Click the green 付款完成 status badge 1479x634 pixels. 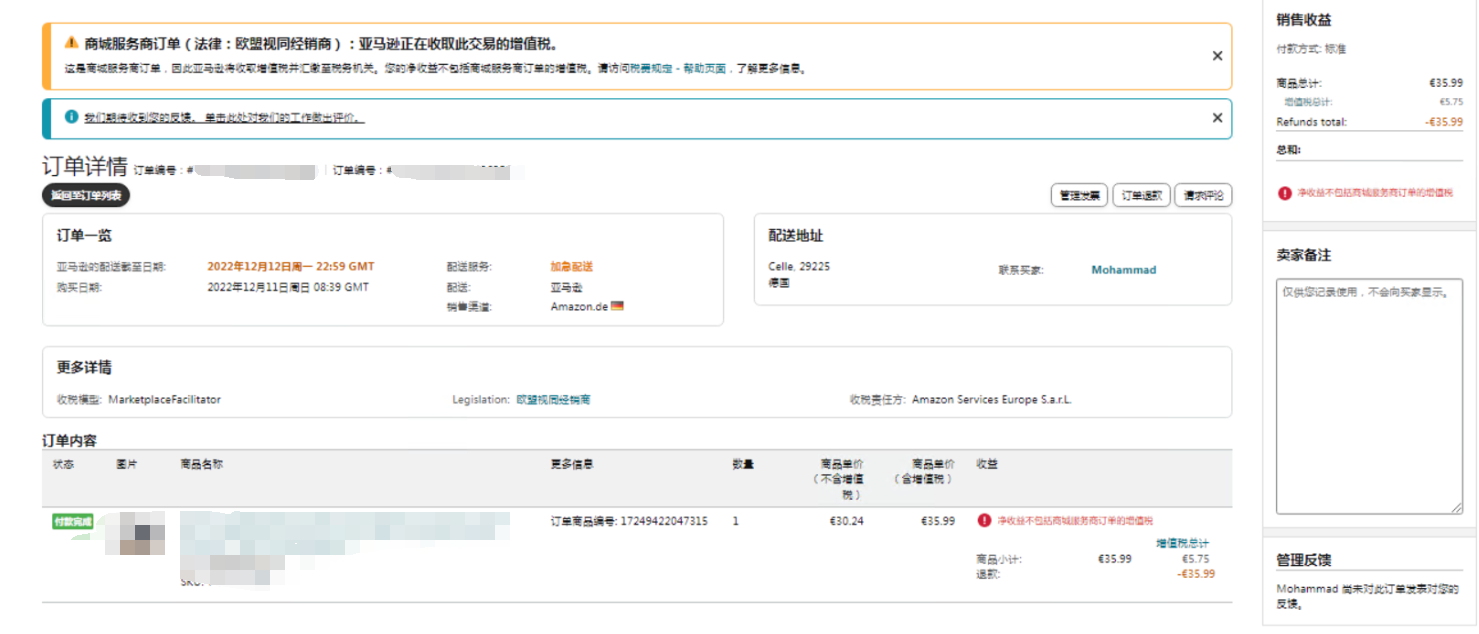point(73,521)
